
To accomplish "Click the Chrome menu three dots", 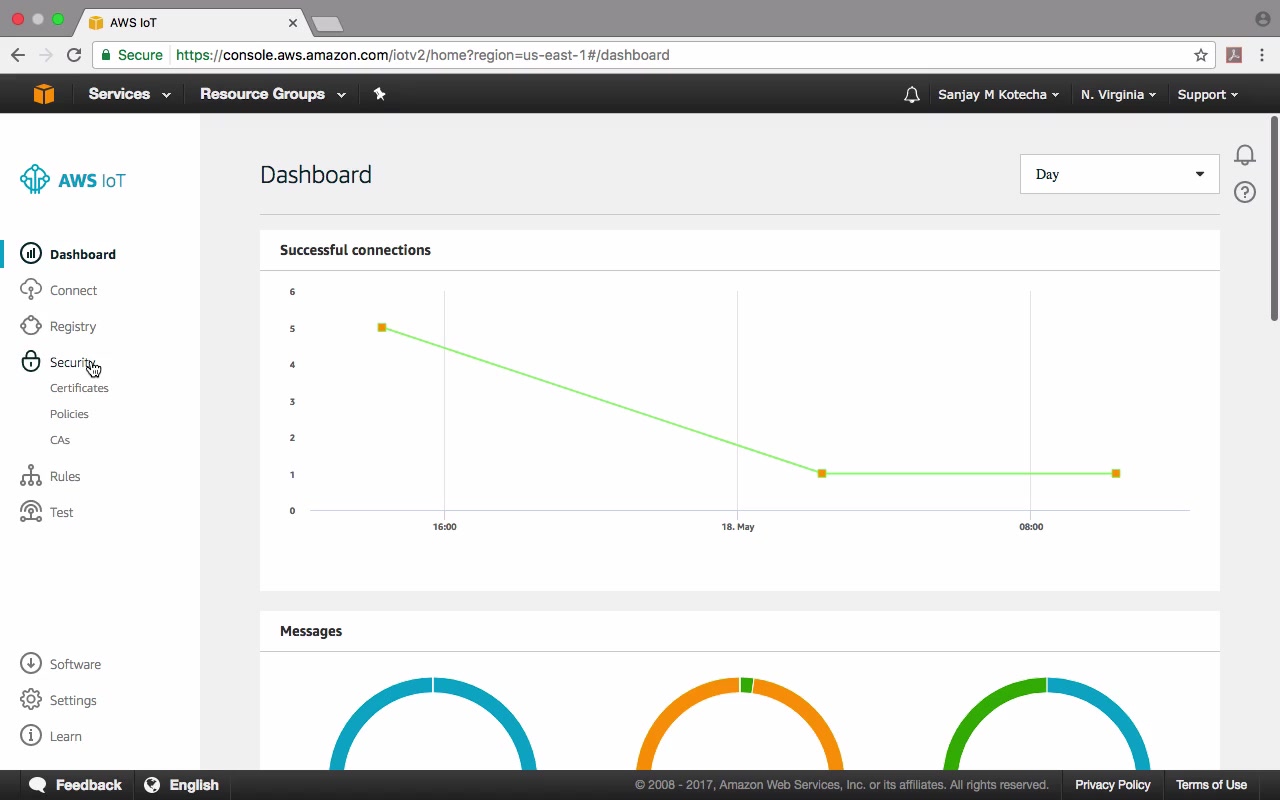I will [1264, 55].
